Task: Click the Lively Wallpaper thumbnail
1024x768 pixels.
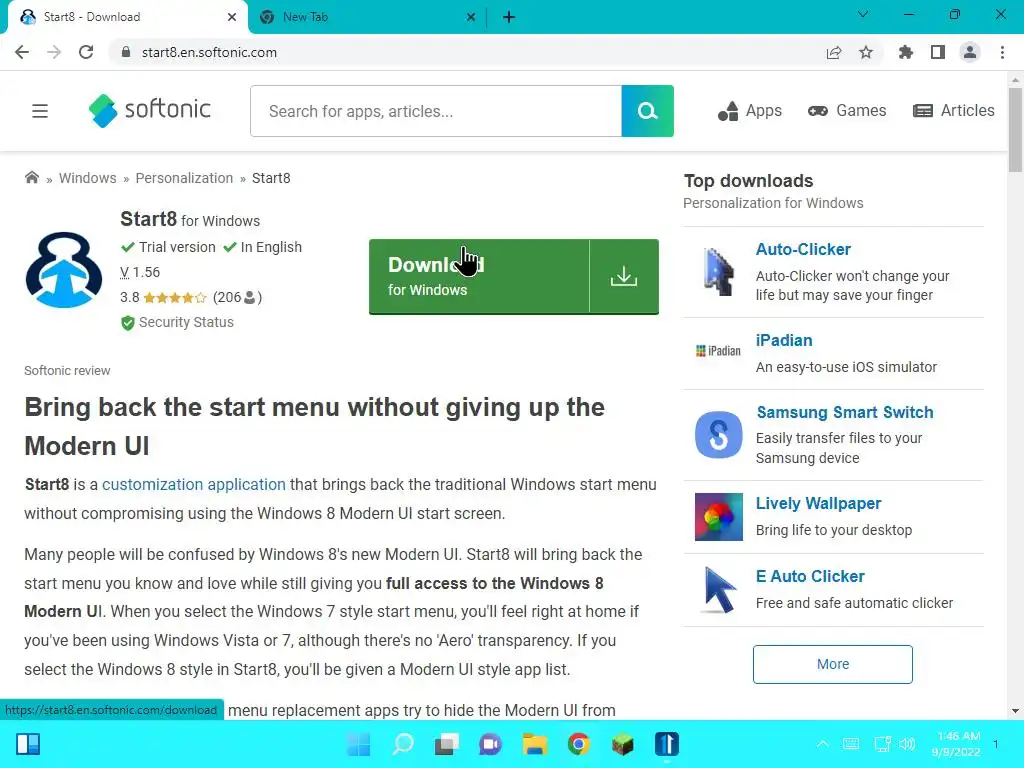Action: coord(718,517)
